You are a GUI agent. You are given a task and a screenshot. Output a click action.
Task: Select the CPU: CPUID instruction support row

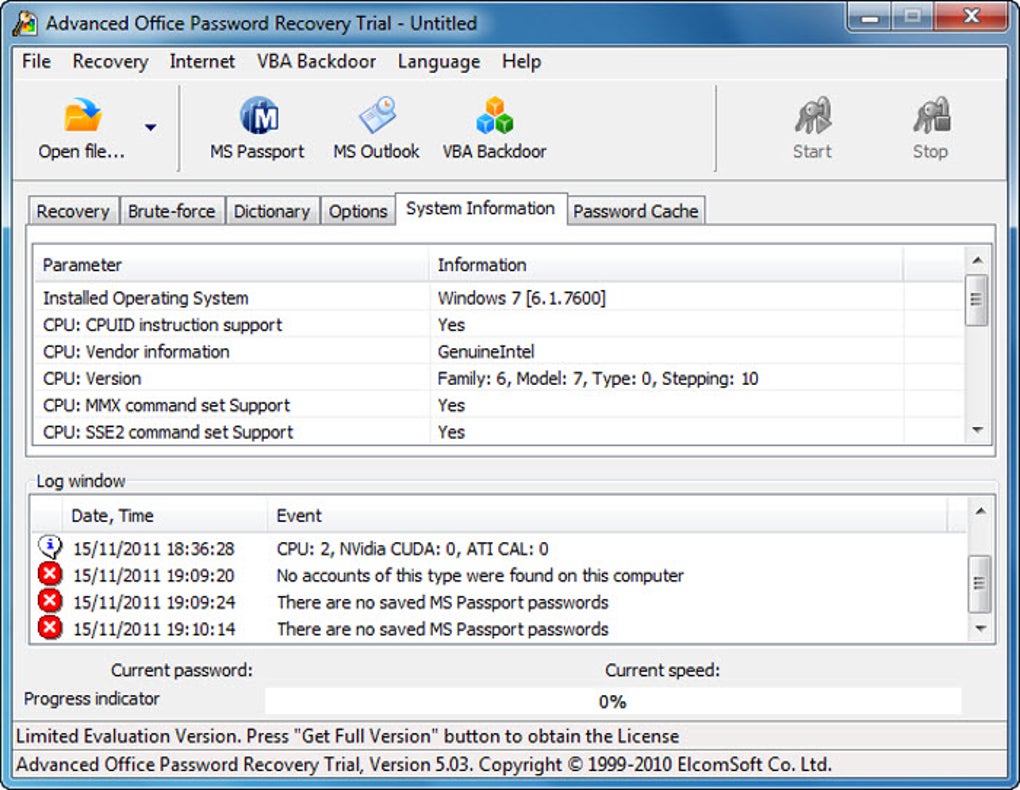pyautogui.click(x=498, y=325)
